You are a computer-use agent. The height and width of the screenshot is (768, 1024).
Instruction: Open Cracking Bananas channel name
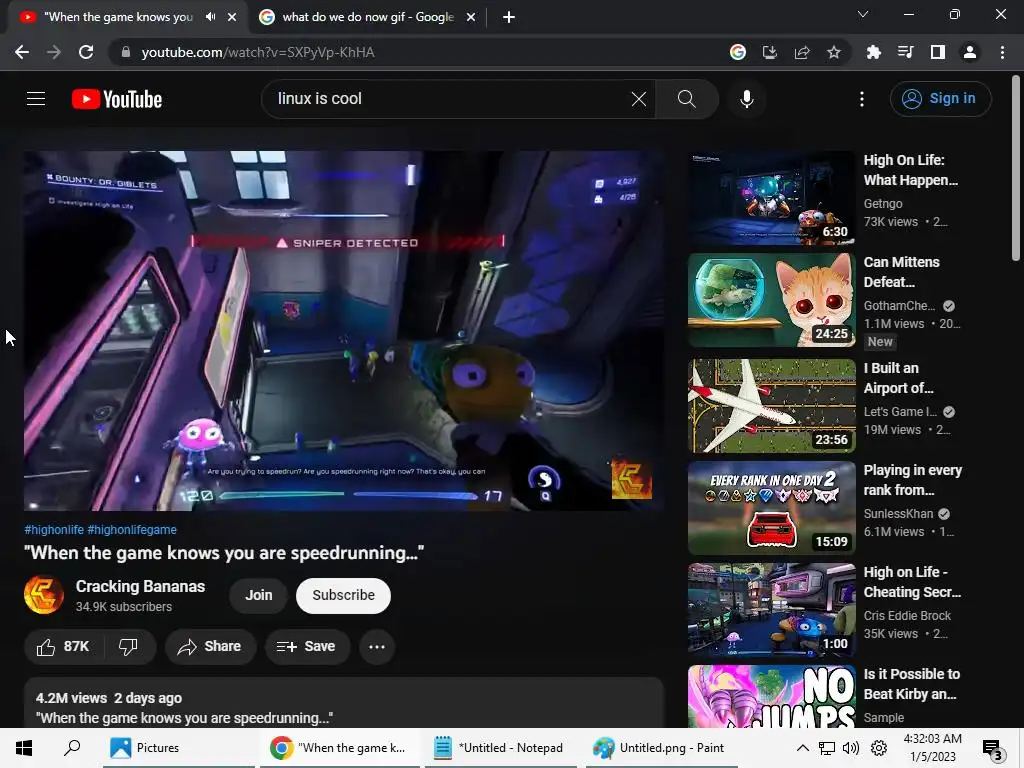coord(140,586)
